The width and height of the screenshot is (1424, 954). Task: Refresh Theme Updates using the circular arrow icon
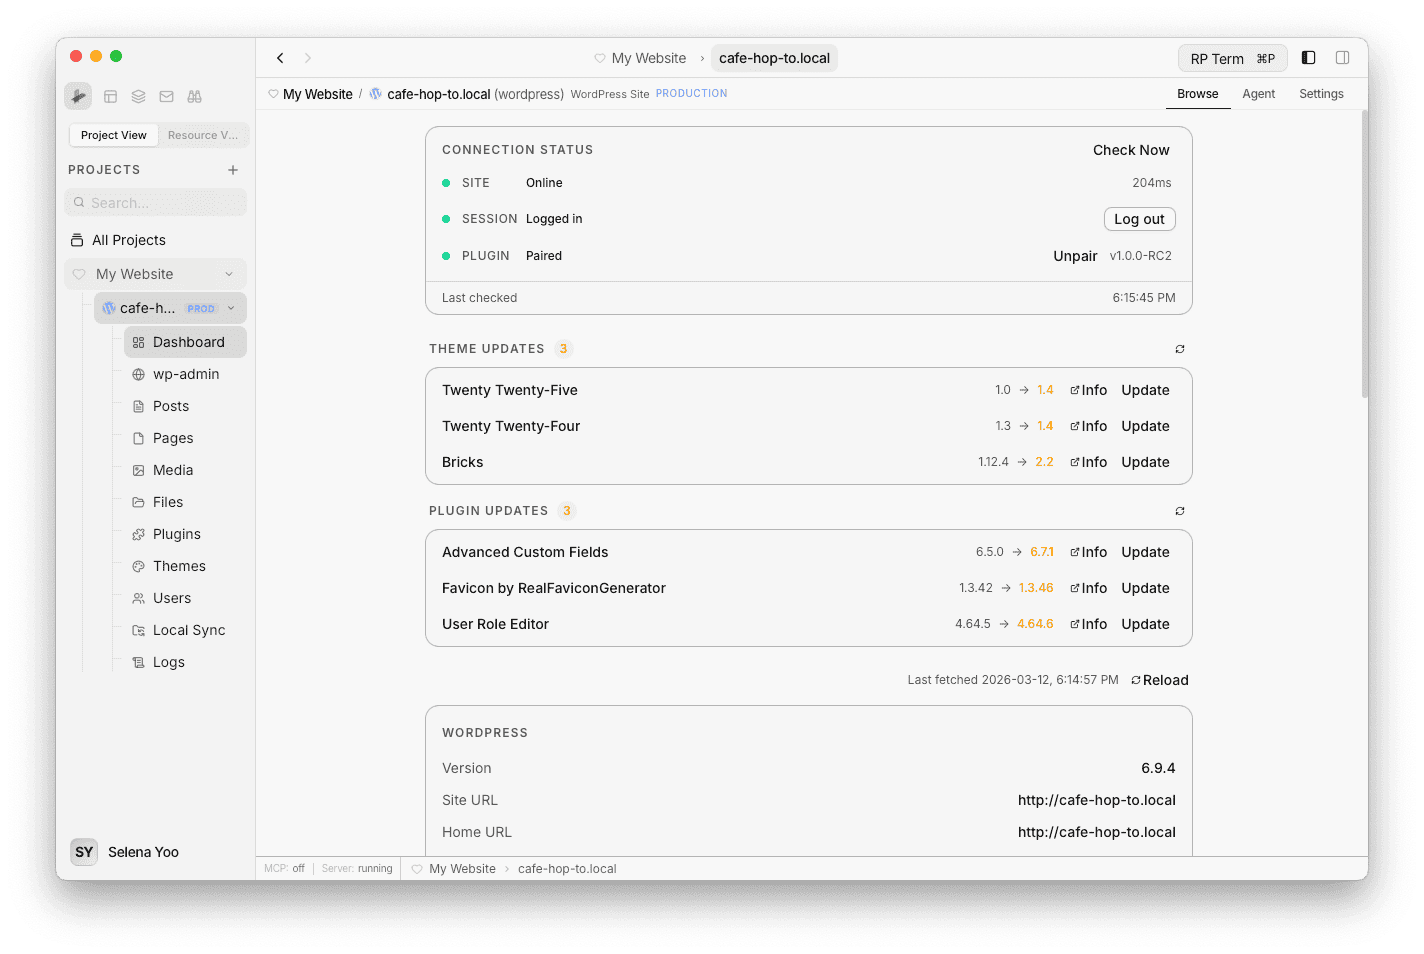pyautogui.click(x=1180, y=349)
